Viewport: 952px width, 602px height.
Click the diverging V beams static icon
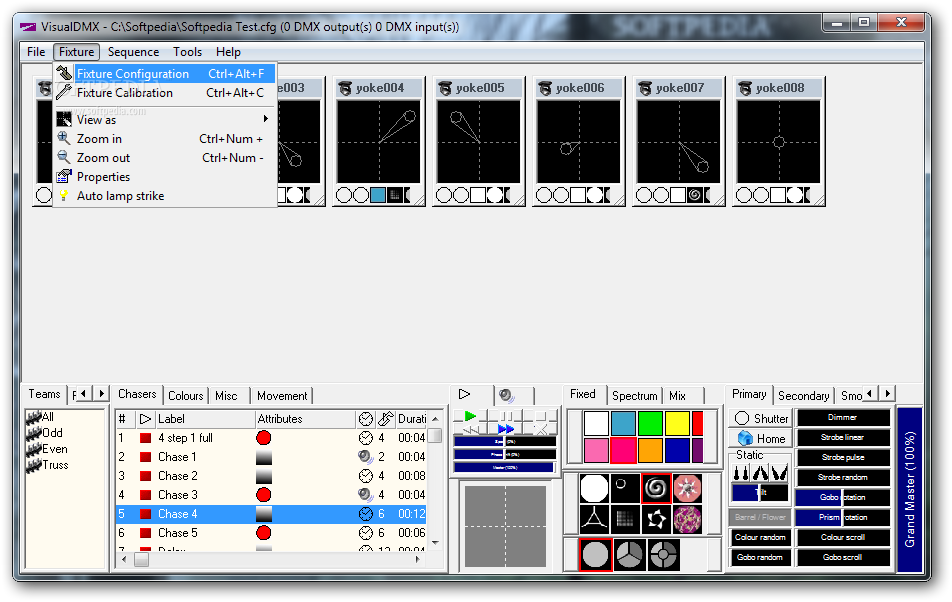[x=780, y=472]
